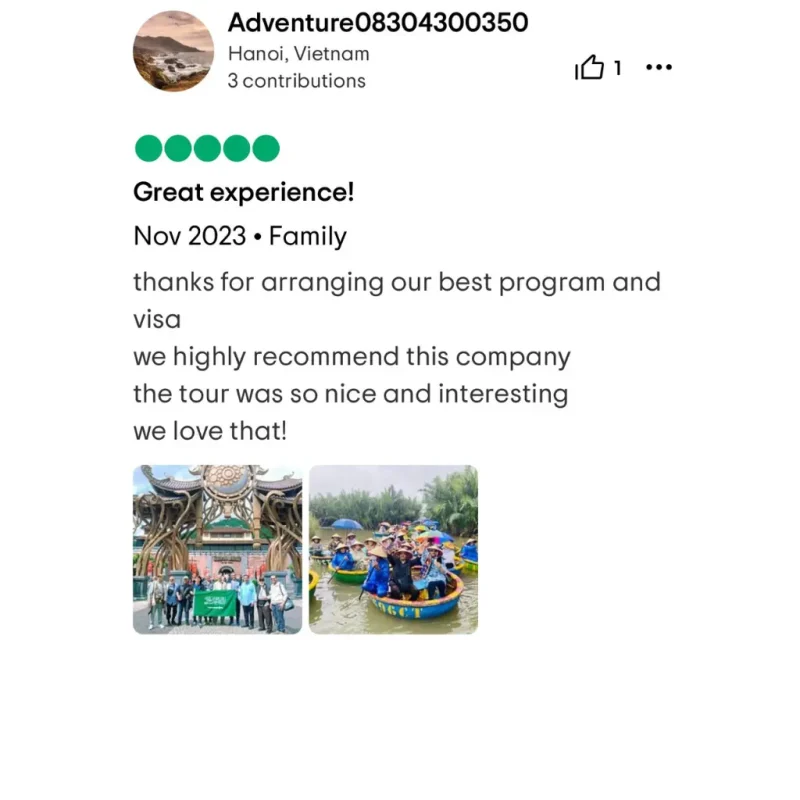Viewport: 800px width, 800px height.
Task: Click the Family trip type label
Action: (308, 236)
